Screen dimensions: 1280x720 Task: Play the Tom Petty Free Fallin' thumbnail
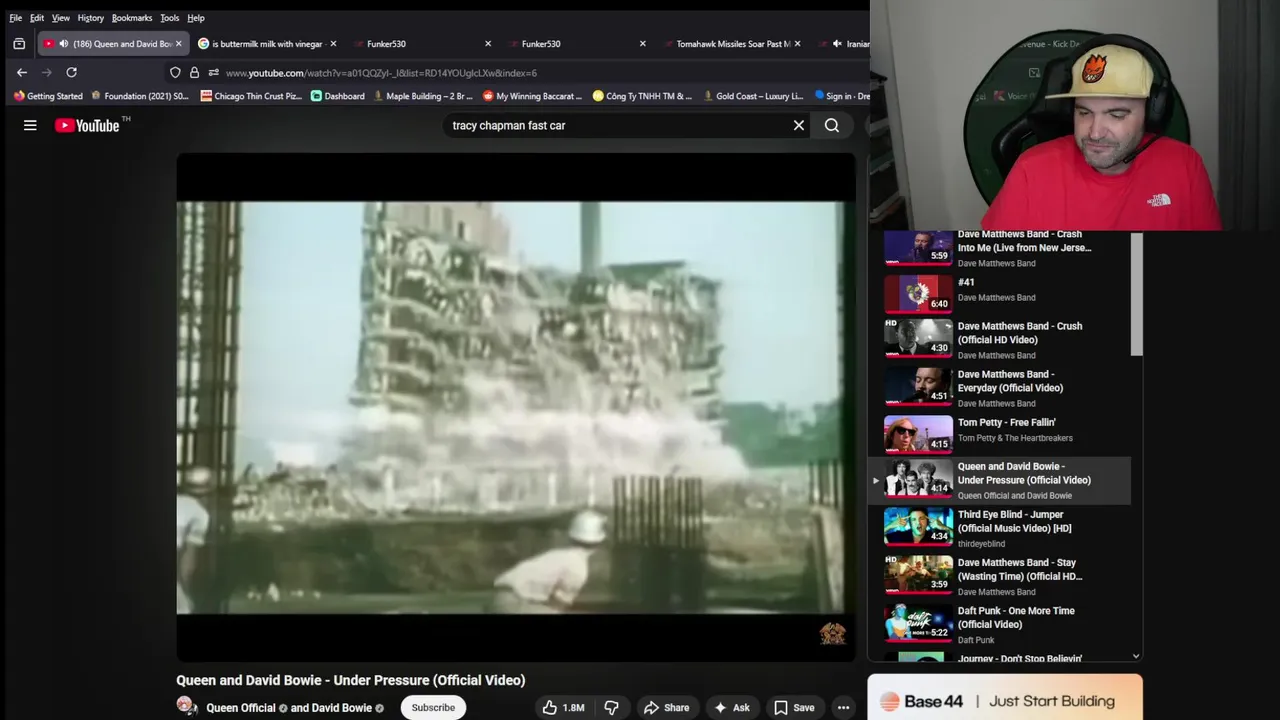tap(918, 434)
